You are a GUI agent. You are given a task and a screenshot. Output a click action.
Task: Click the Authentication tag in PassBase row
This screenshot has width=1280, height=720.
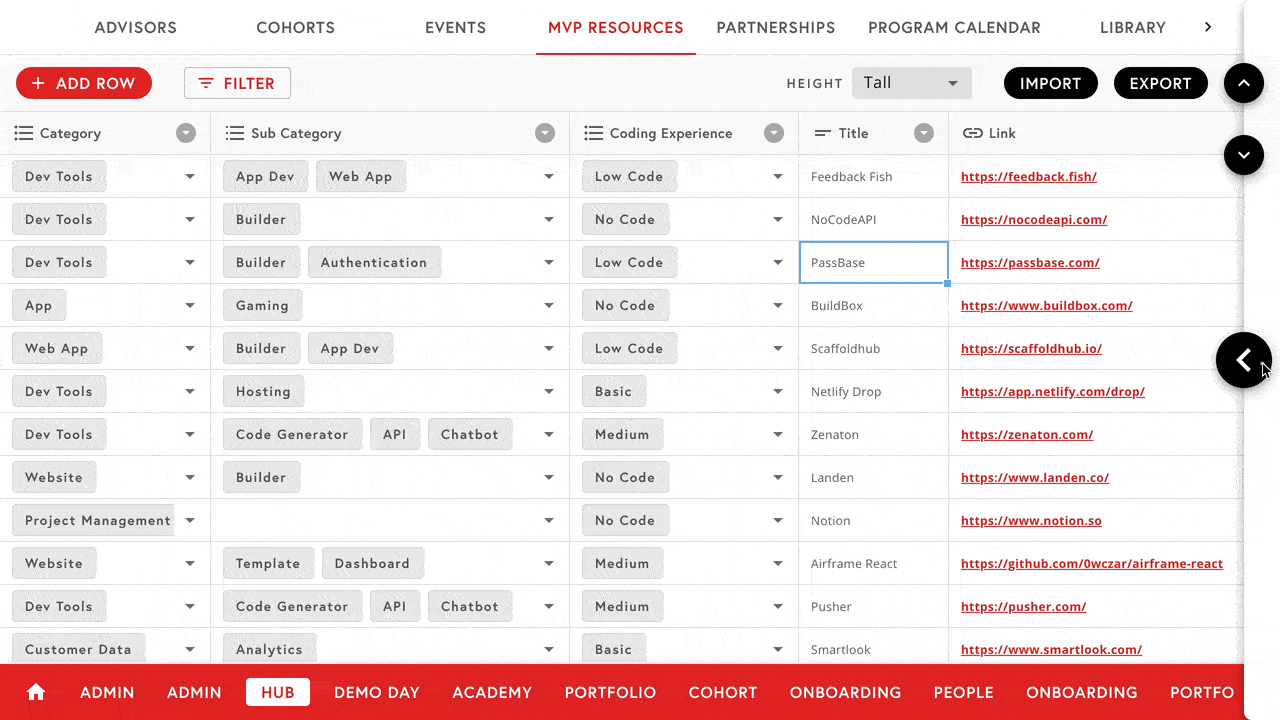point(374,263)
